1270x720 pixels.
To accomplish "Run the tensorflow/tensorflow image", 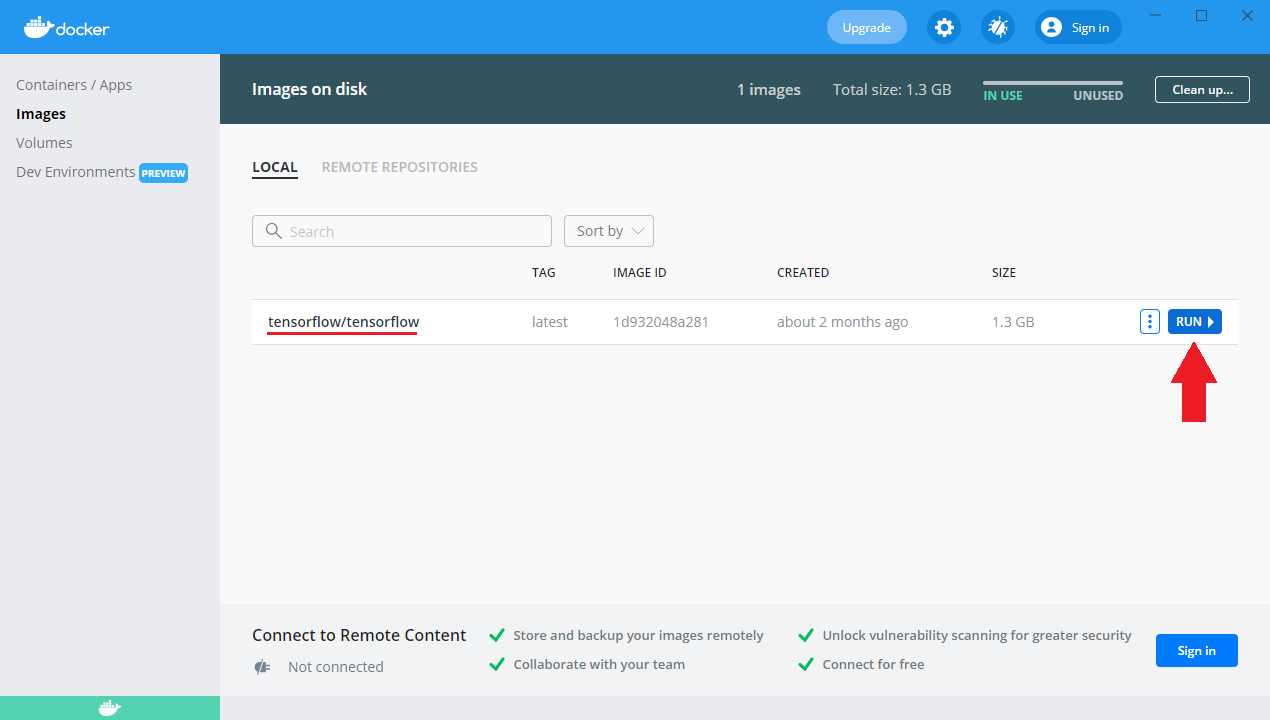I will 1195,322.
